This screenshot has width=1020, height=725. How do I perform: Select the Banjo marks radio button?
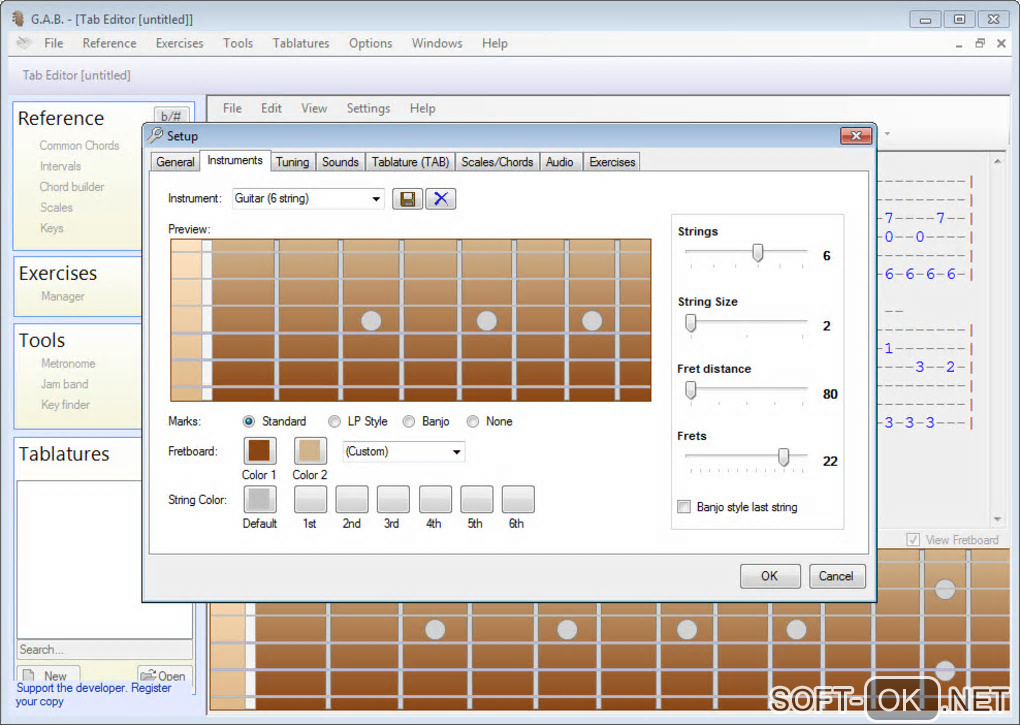[x=409, y=422]
